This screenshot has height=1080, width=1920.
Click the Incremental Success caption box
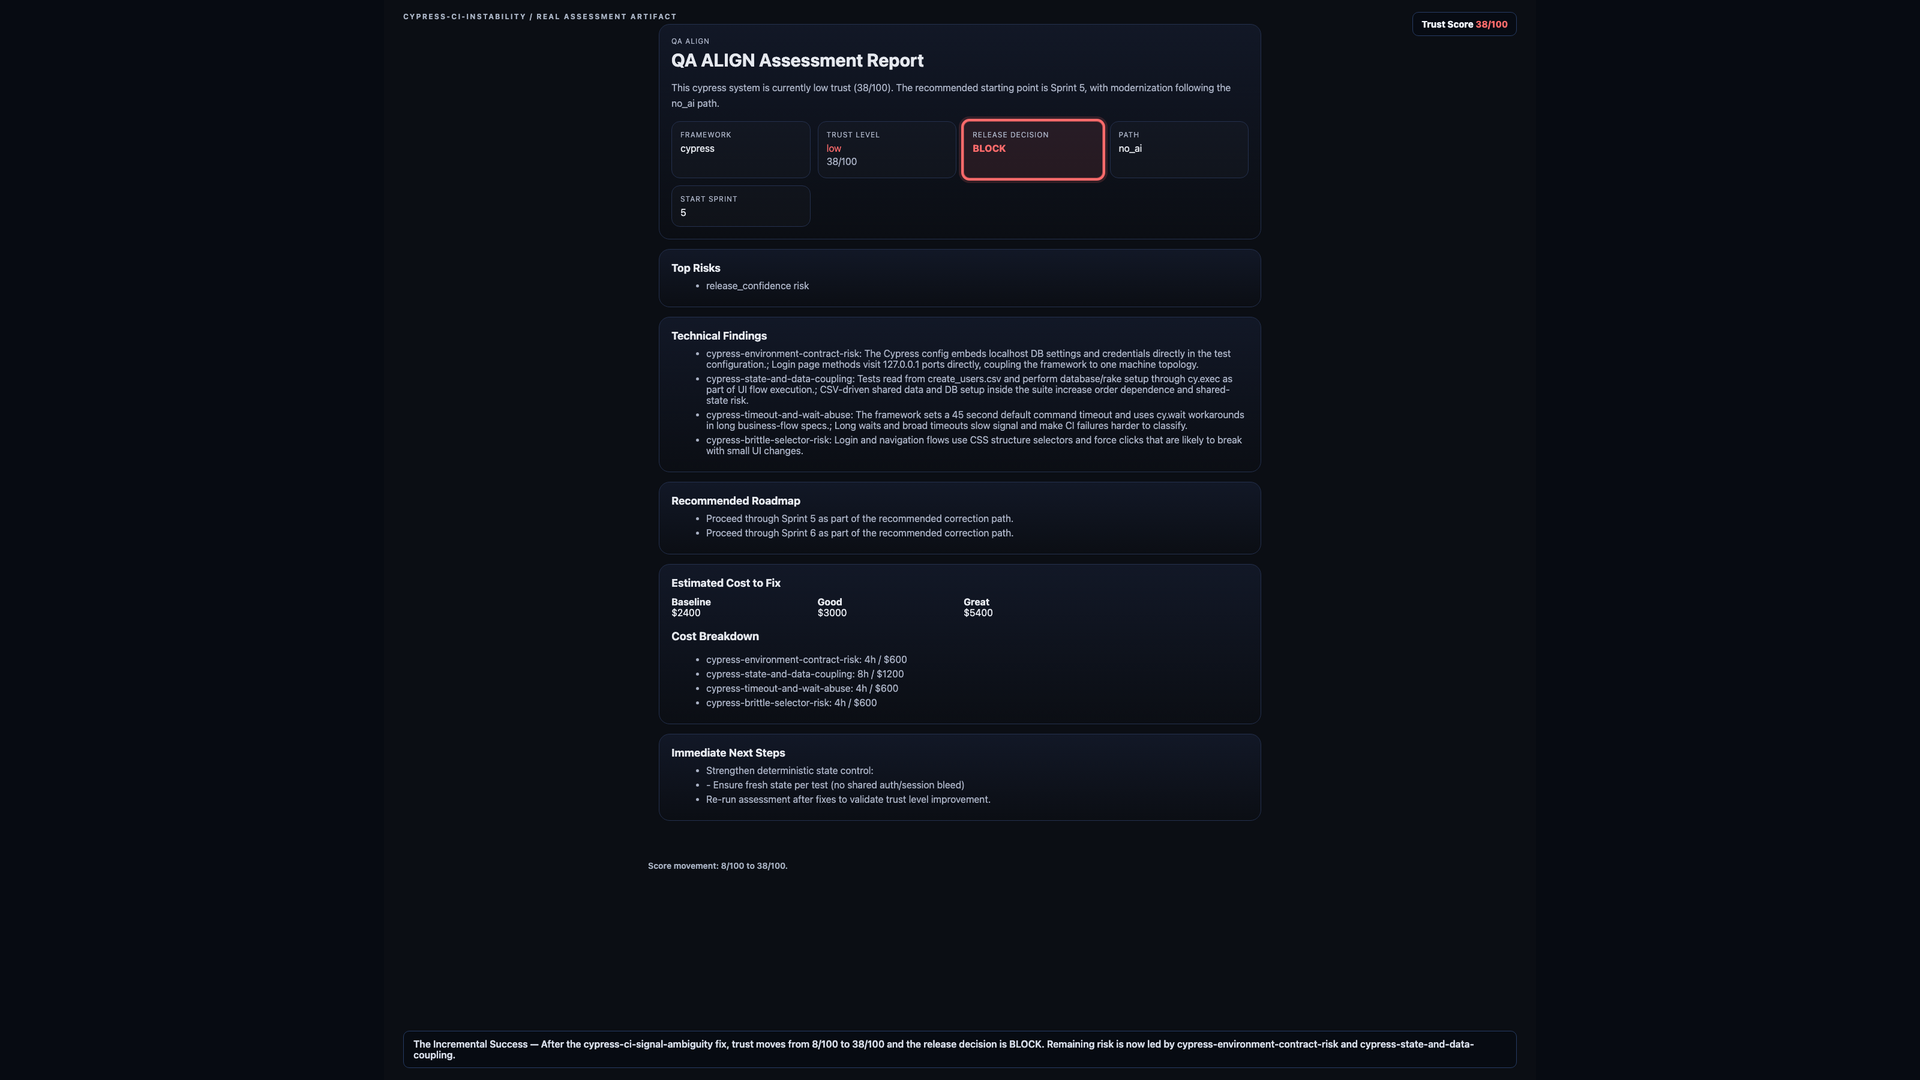click(960, 1049)
